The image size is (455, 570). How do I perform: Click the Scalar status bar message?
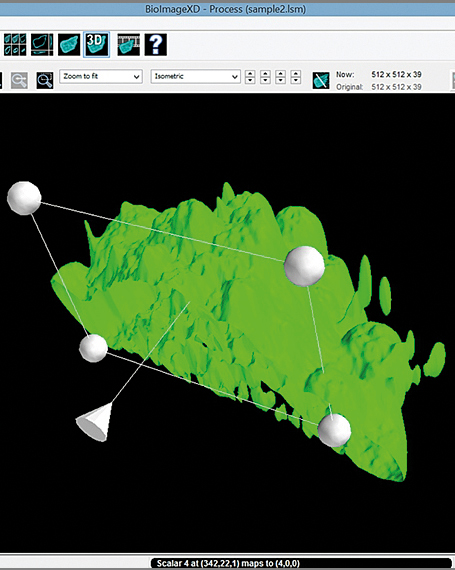(x=228, y=563)
